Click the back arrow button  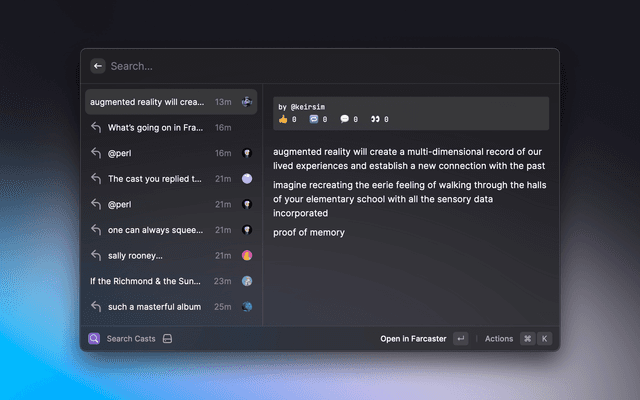click(98, 66)
